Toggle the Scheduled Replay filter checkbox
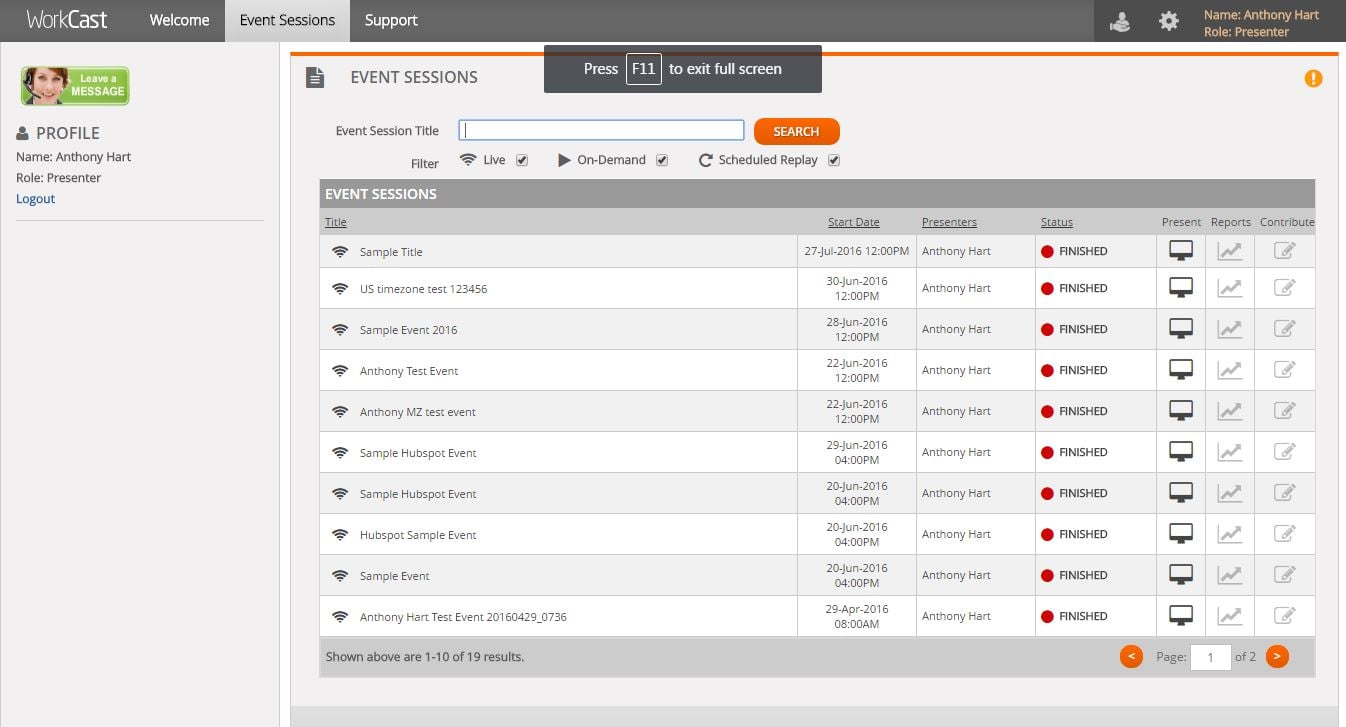This screenshot has width=1346, height=727. (x=834, y=160)
